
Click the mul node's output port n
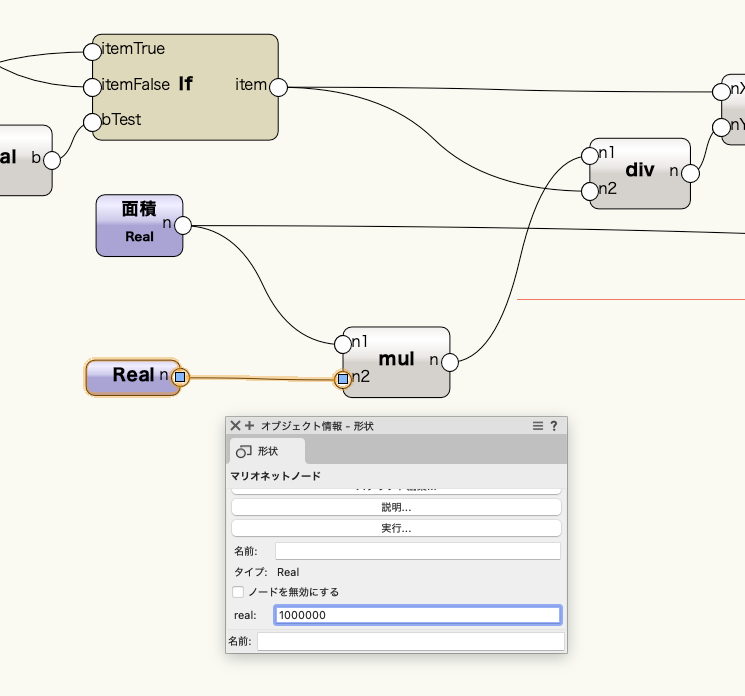(449, 361)
